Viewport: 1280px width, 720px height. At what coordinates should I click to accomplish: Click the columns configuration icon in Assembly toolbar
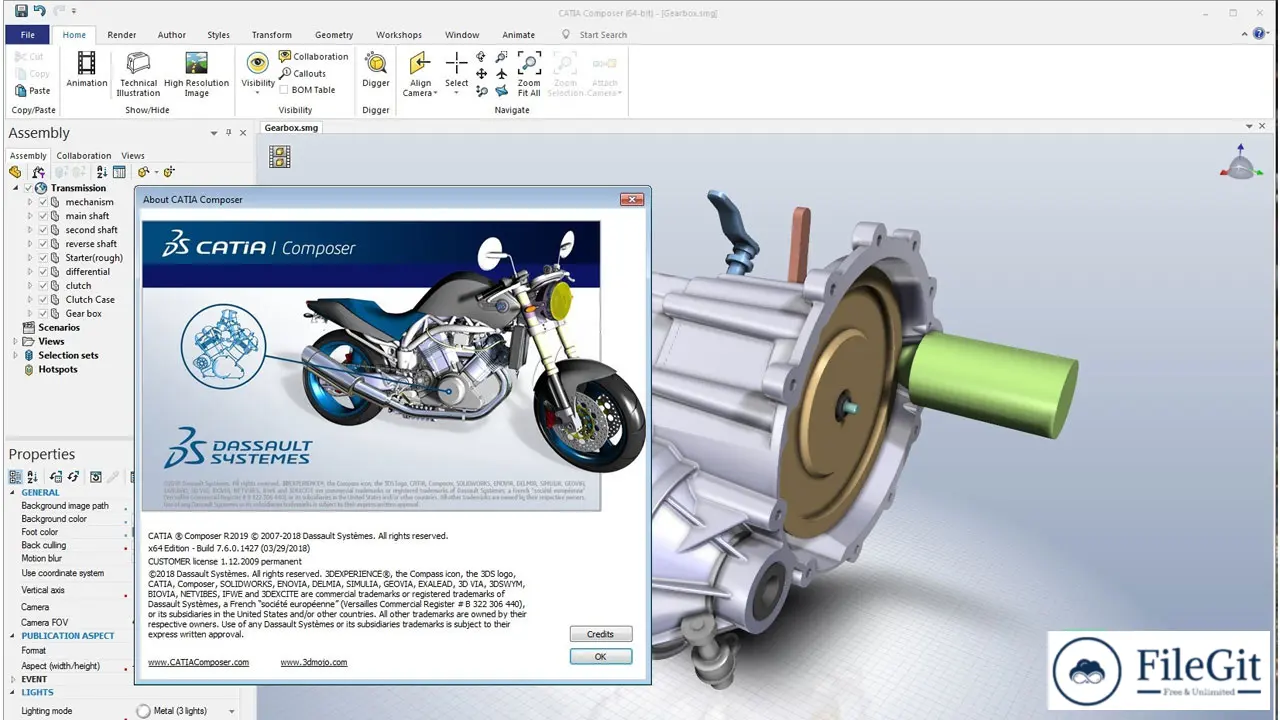tap(119, 172)
